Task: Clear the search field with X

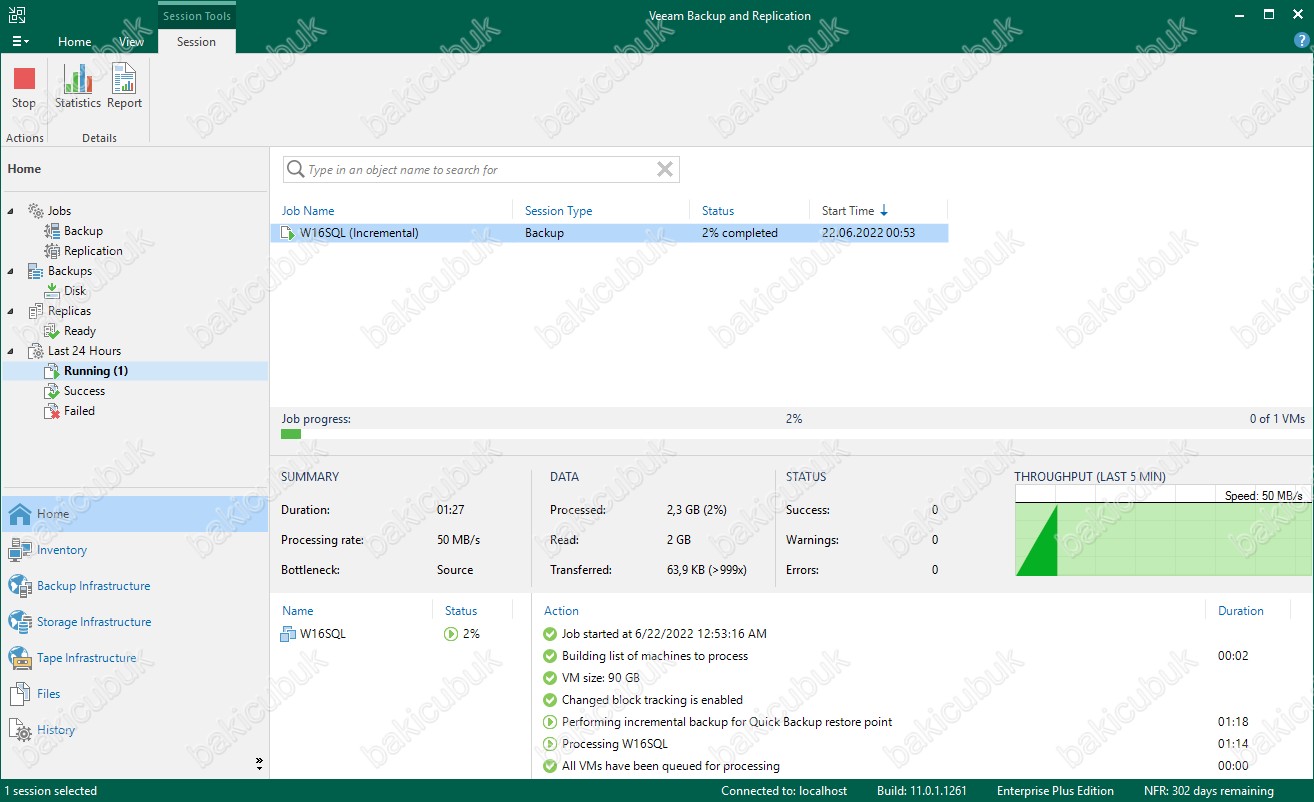Action: click(664, 170)
